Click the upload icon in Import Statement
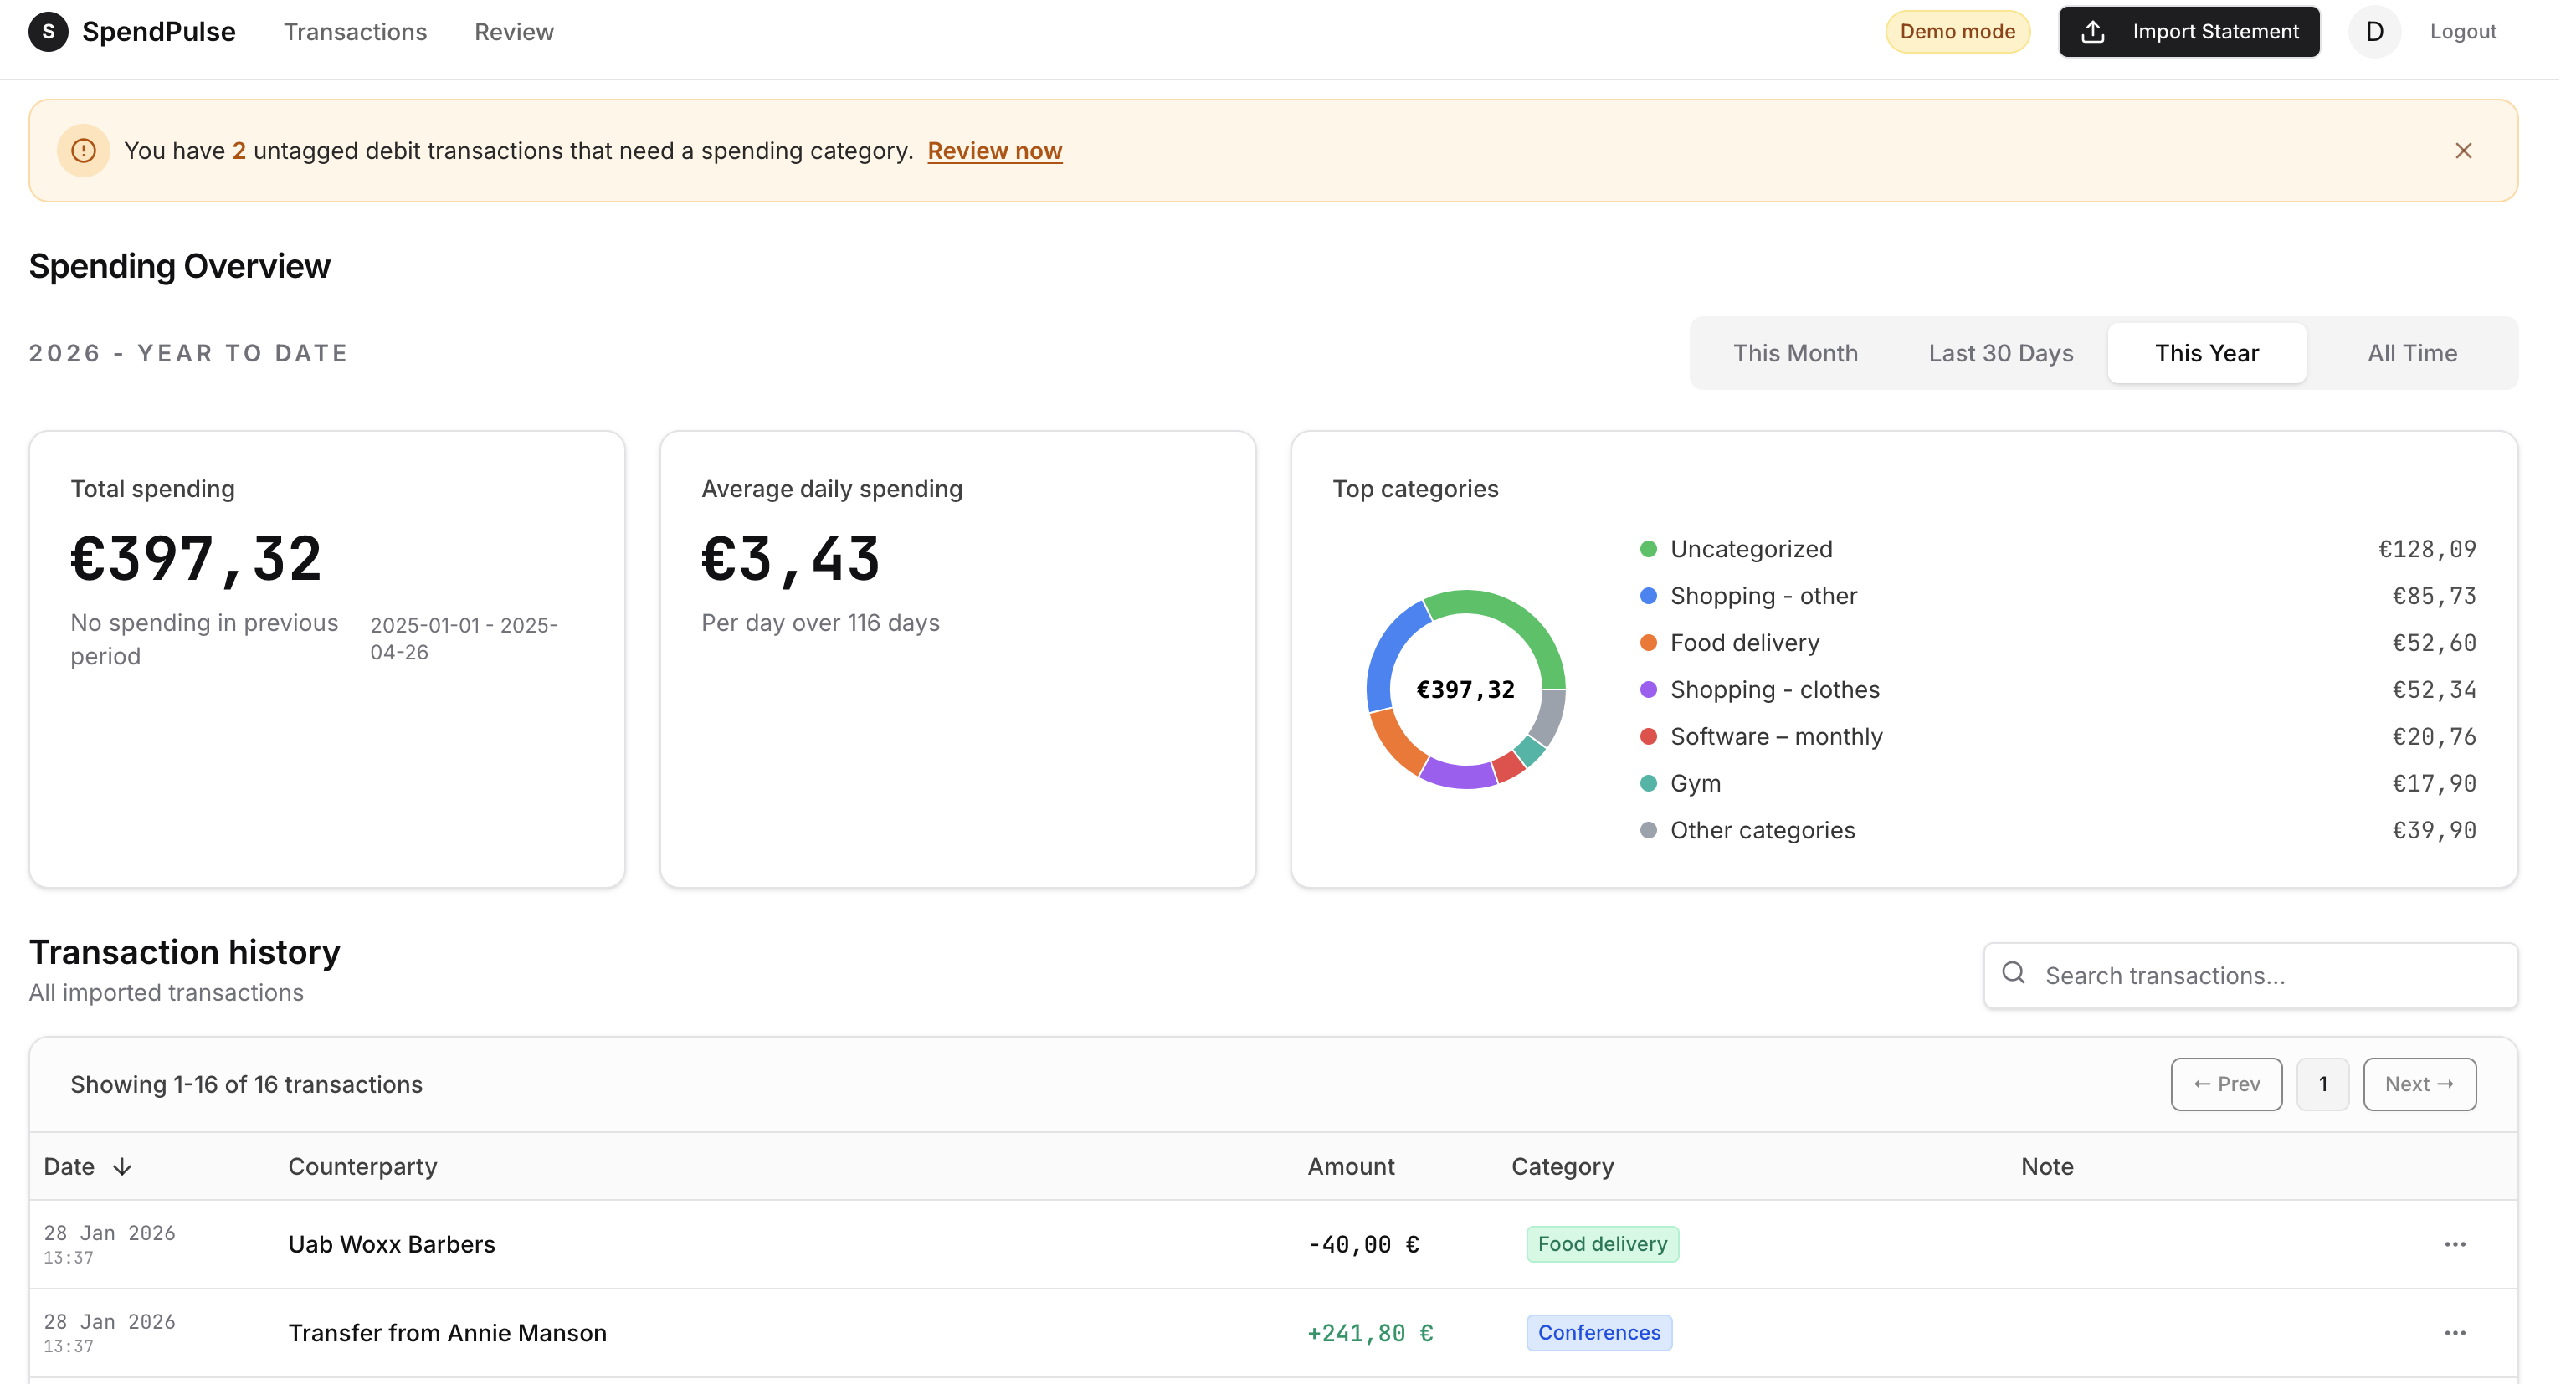This screenshot has width=2576, height=1384. pyautogui.click(x=2092, y=32)
